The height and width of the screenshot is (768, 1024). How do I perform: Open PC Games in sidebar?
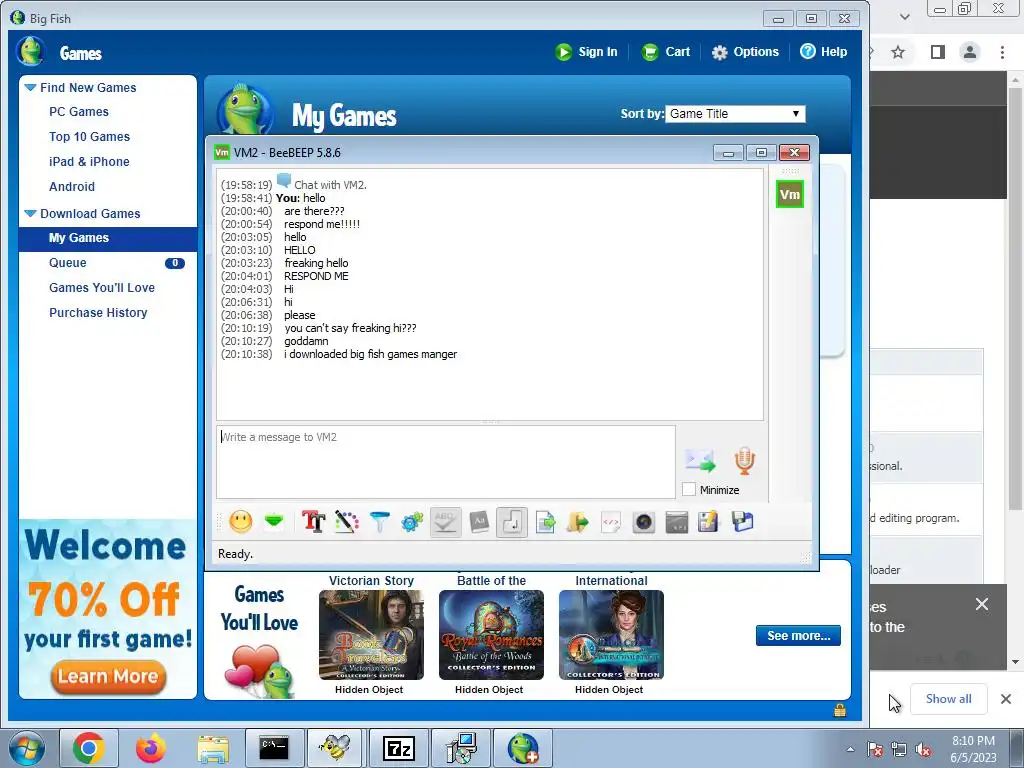(79, 112)
